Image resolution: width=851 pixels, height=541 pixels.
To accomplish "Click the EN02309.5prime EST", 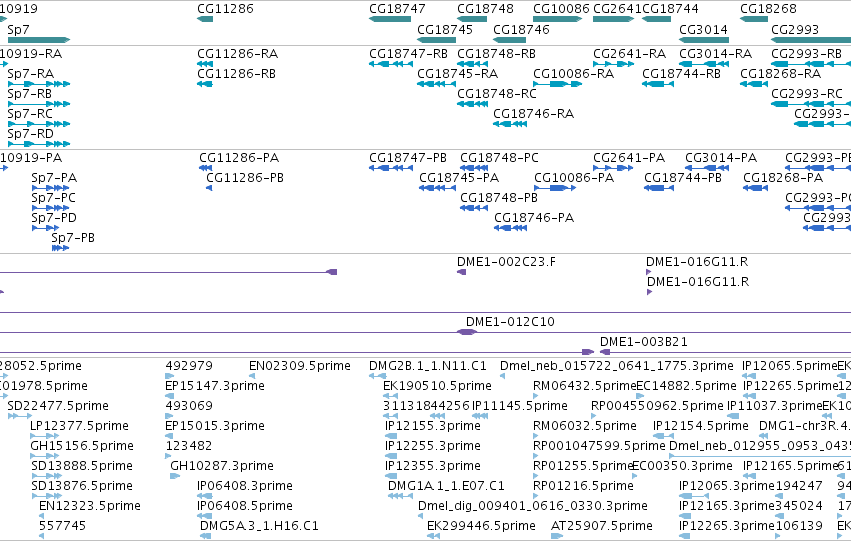I will pos(300,366).
